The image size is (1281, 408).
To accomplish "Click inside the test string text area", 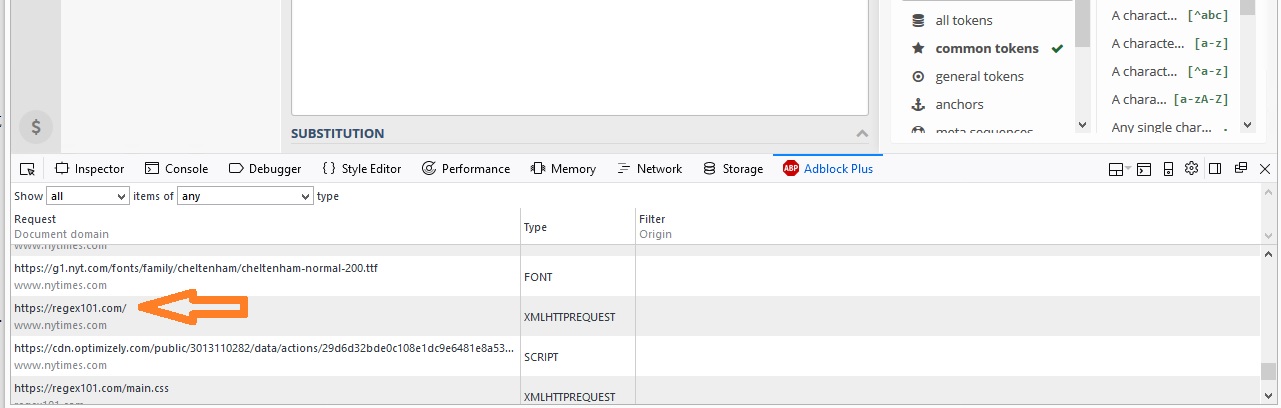I will pyautogui.click(x=580, y=57).
